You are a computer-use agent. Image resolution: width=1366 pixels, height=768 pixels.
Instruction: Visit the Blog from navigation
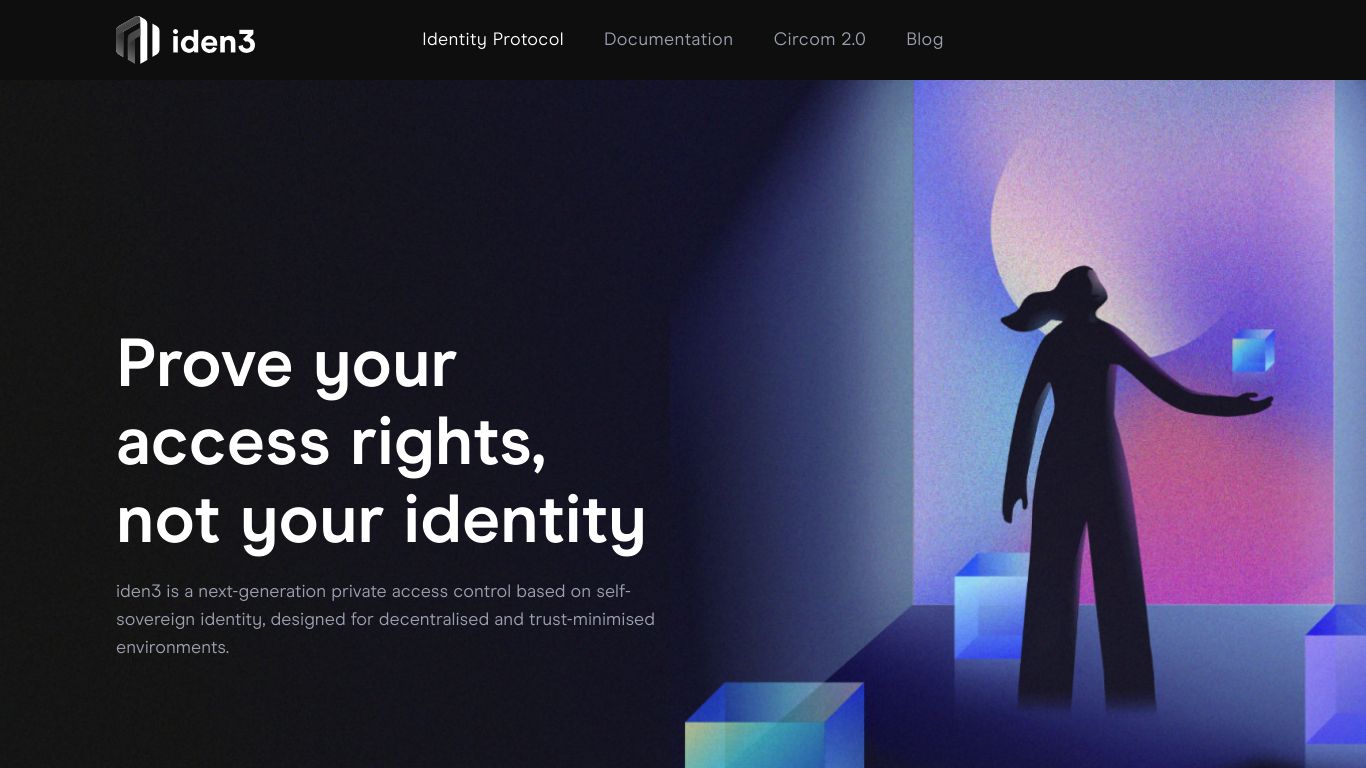924,39
